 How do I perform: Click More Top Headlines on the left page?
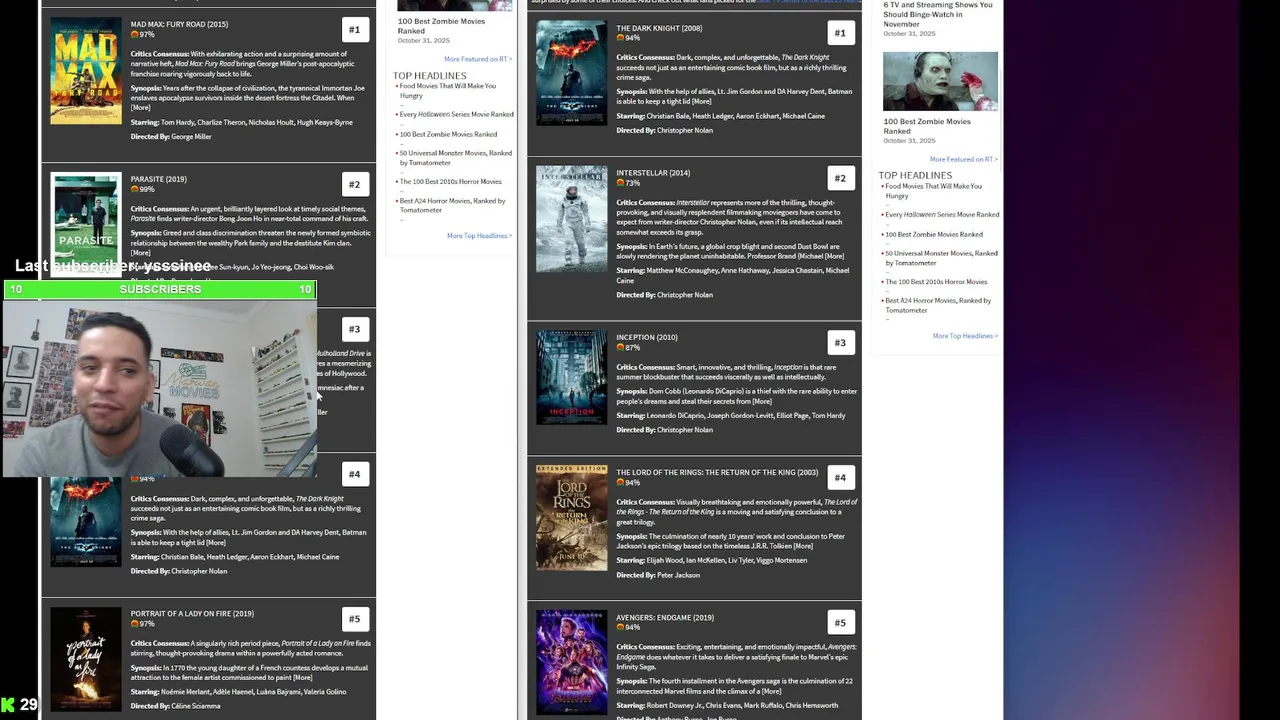[x=479, y=236]
